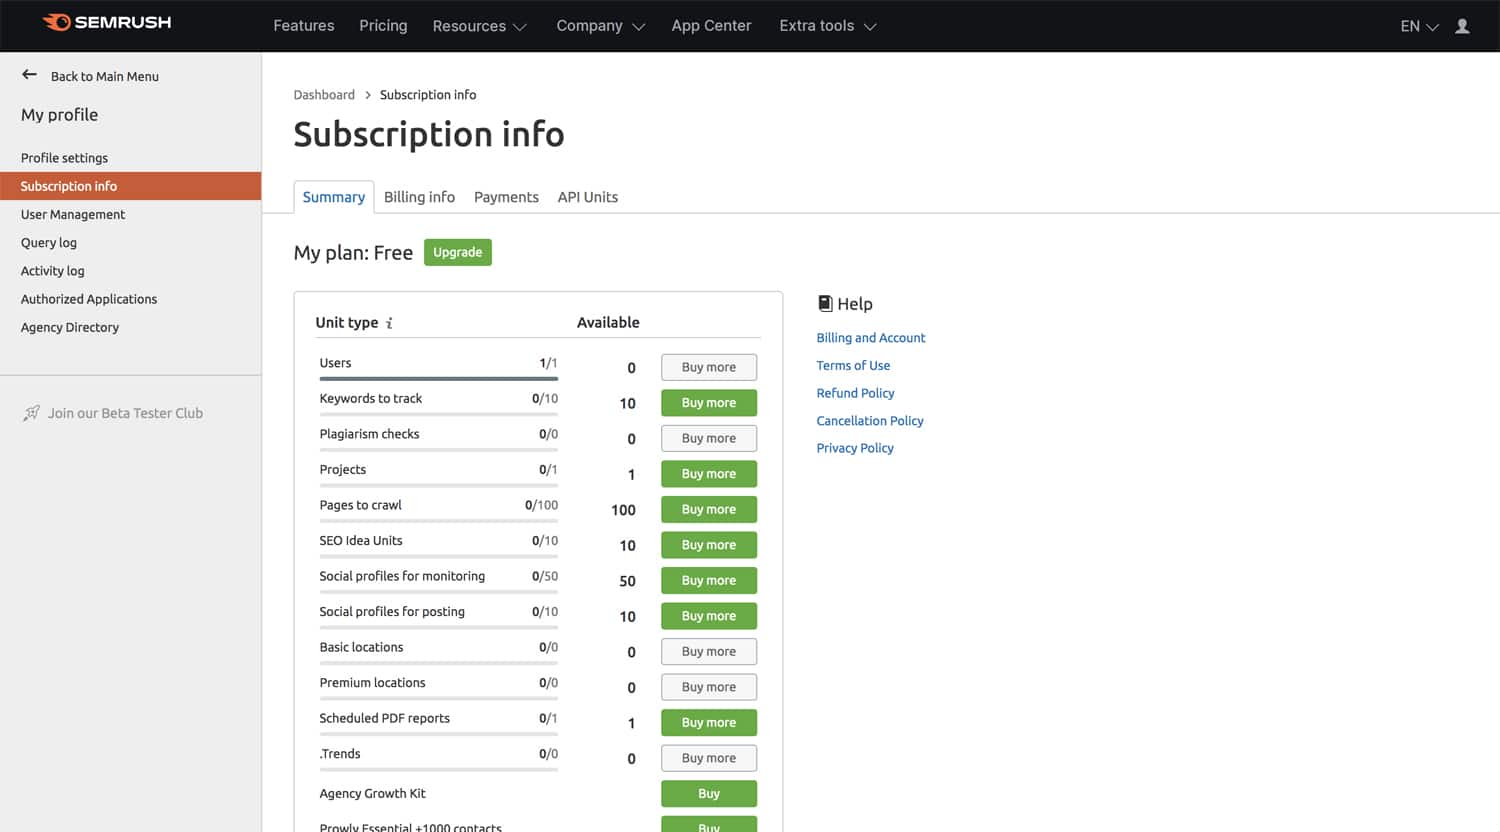Click the Scheduled PDF reports label
1500x832 pixels.
click(384, 718)
